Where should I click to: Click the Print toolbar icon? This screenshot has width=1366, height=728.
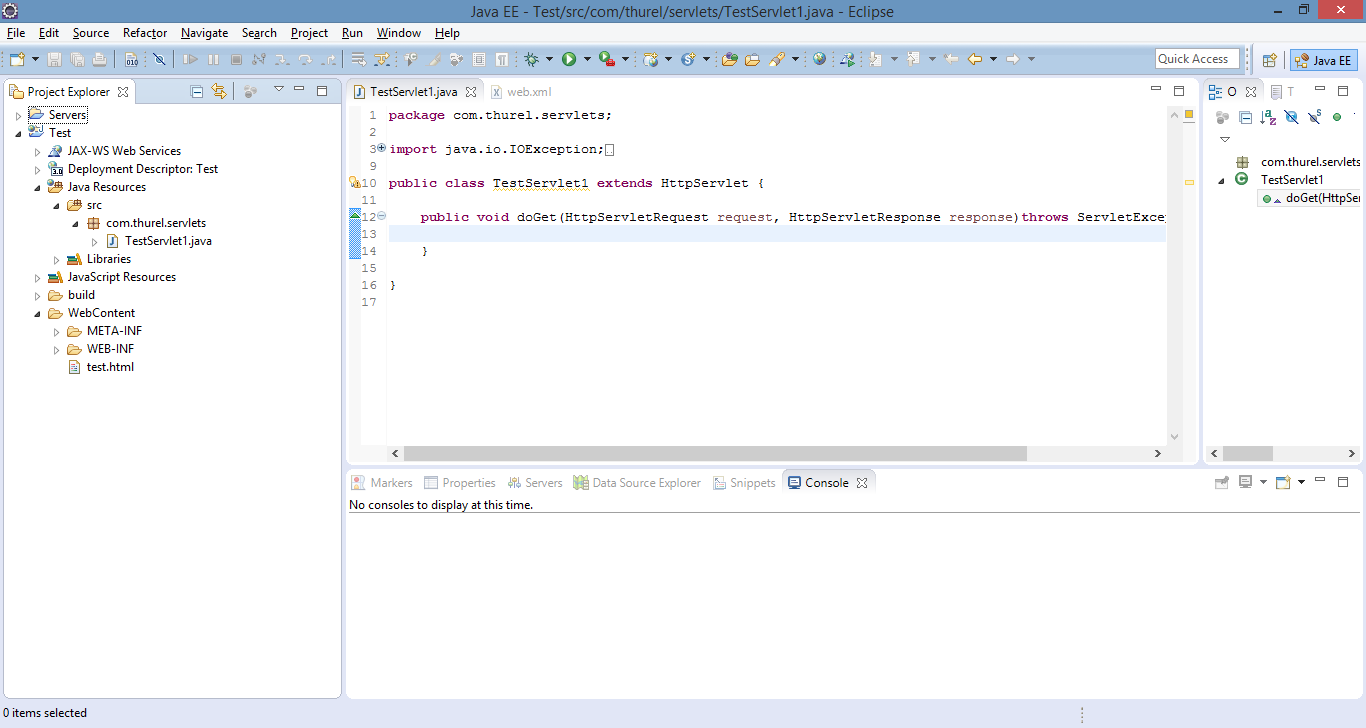coord(99,60)
